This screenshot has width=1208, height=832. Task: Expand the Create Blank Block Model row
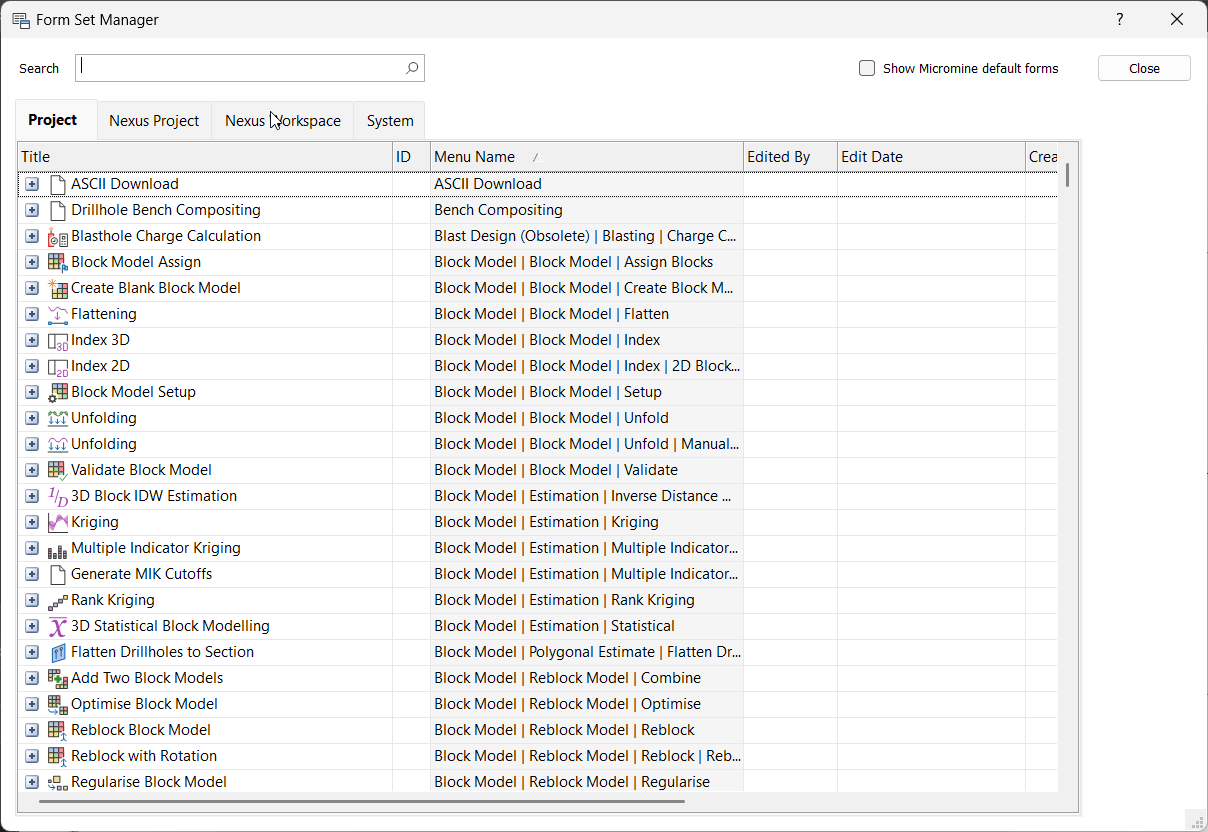32,288
